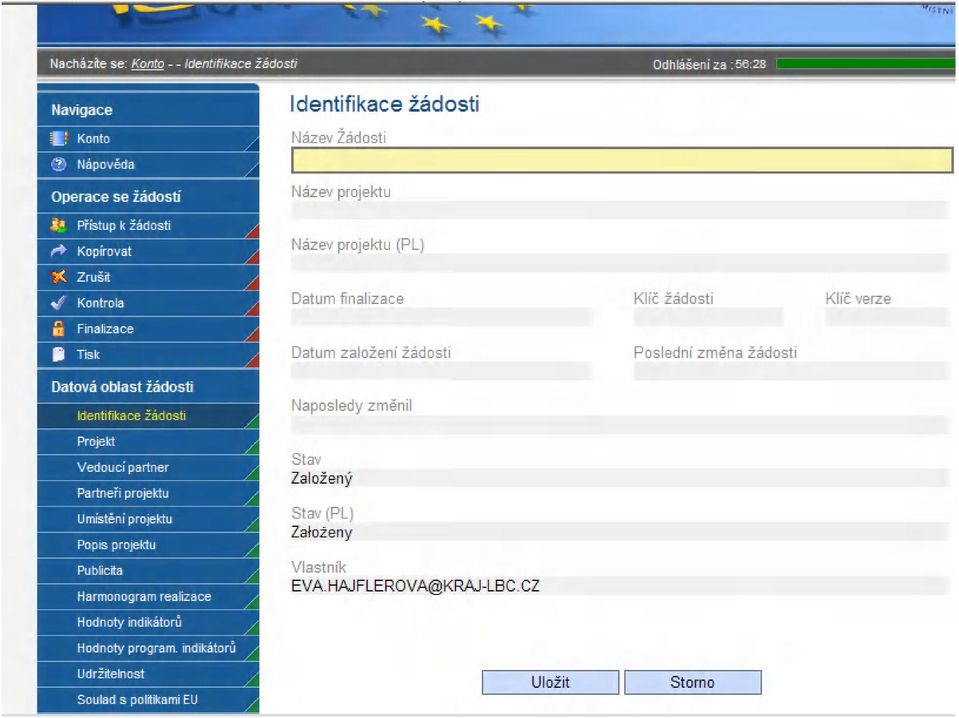This screenshot has width=959, height=718.
Task: Click the Nápověda help question icon
Action: pyautogui.click(x=59, y=165)
